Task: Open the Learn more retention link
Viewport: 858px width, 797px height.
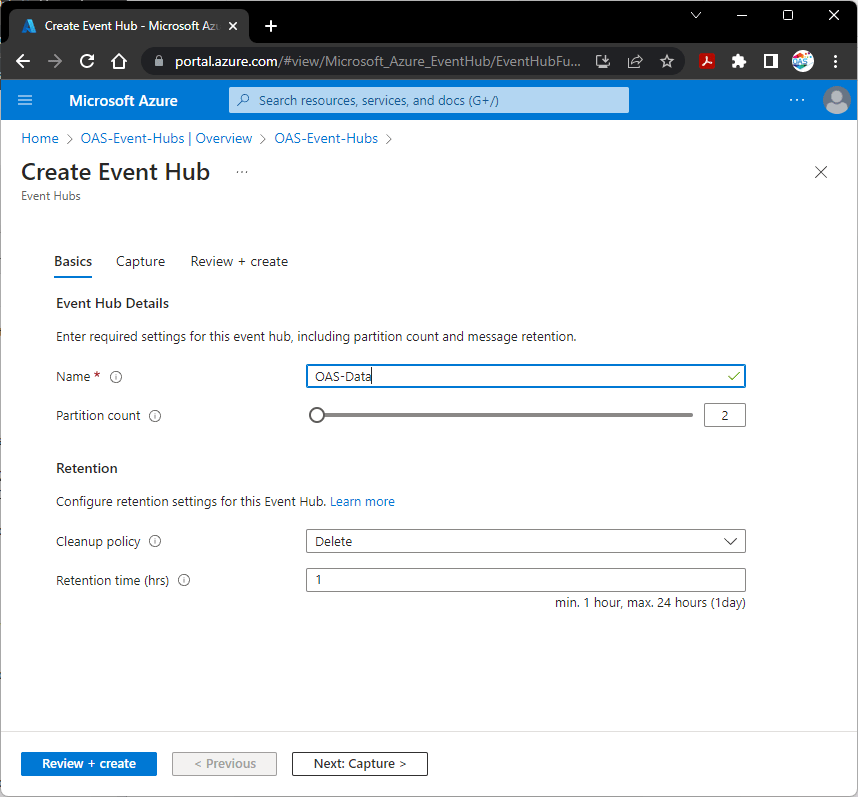Action: [362, 501]
